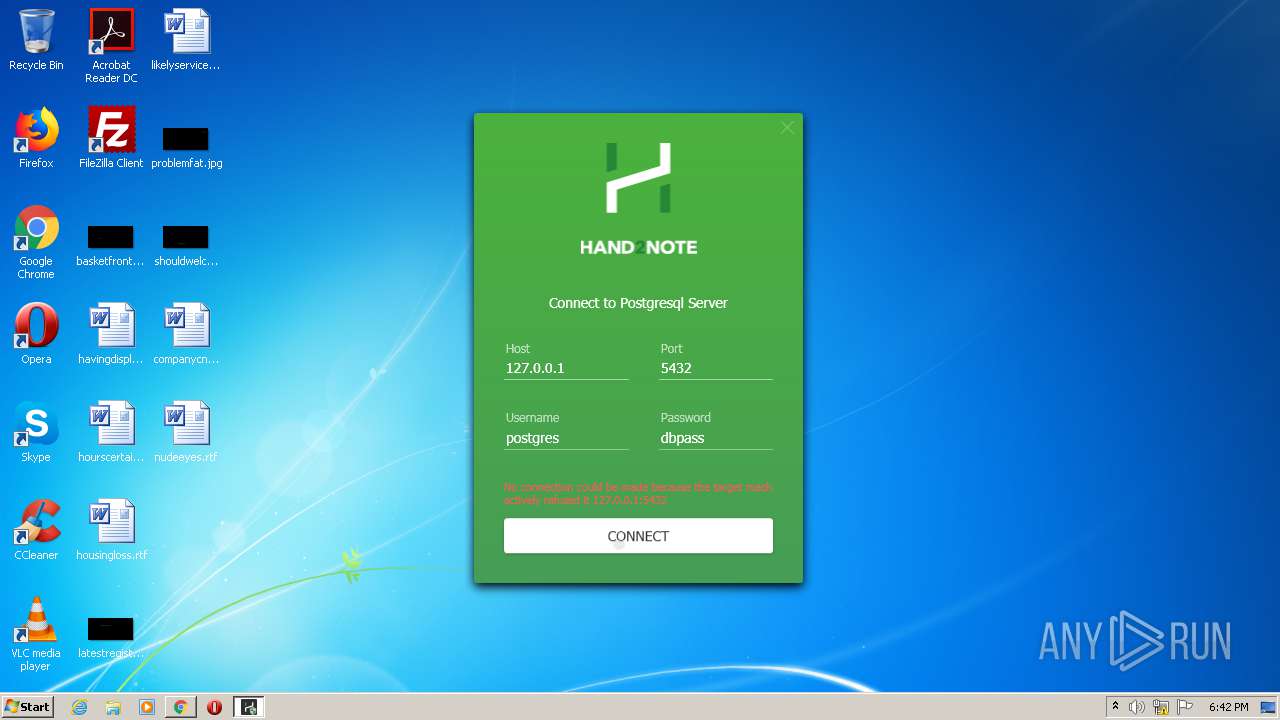Open the volume control tray icon
Image resolution: width=1280 pixels, height=720 pixels.
[1137, 707]
